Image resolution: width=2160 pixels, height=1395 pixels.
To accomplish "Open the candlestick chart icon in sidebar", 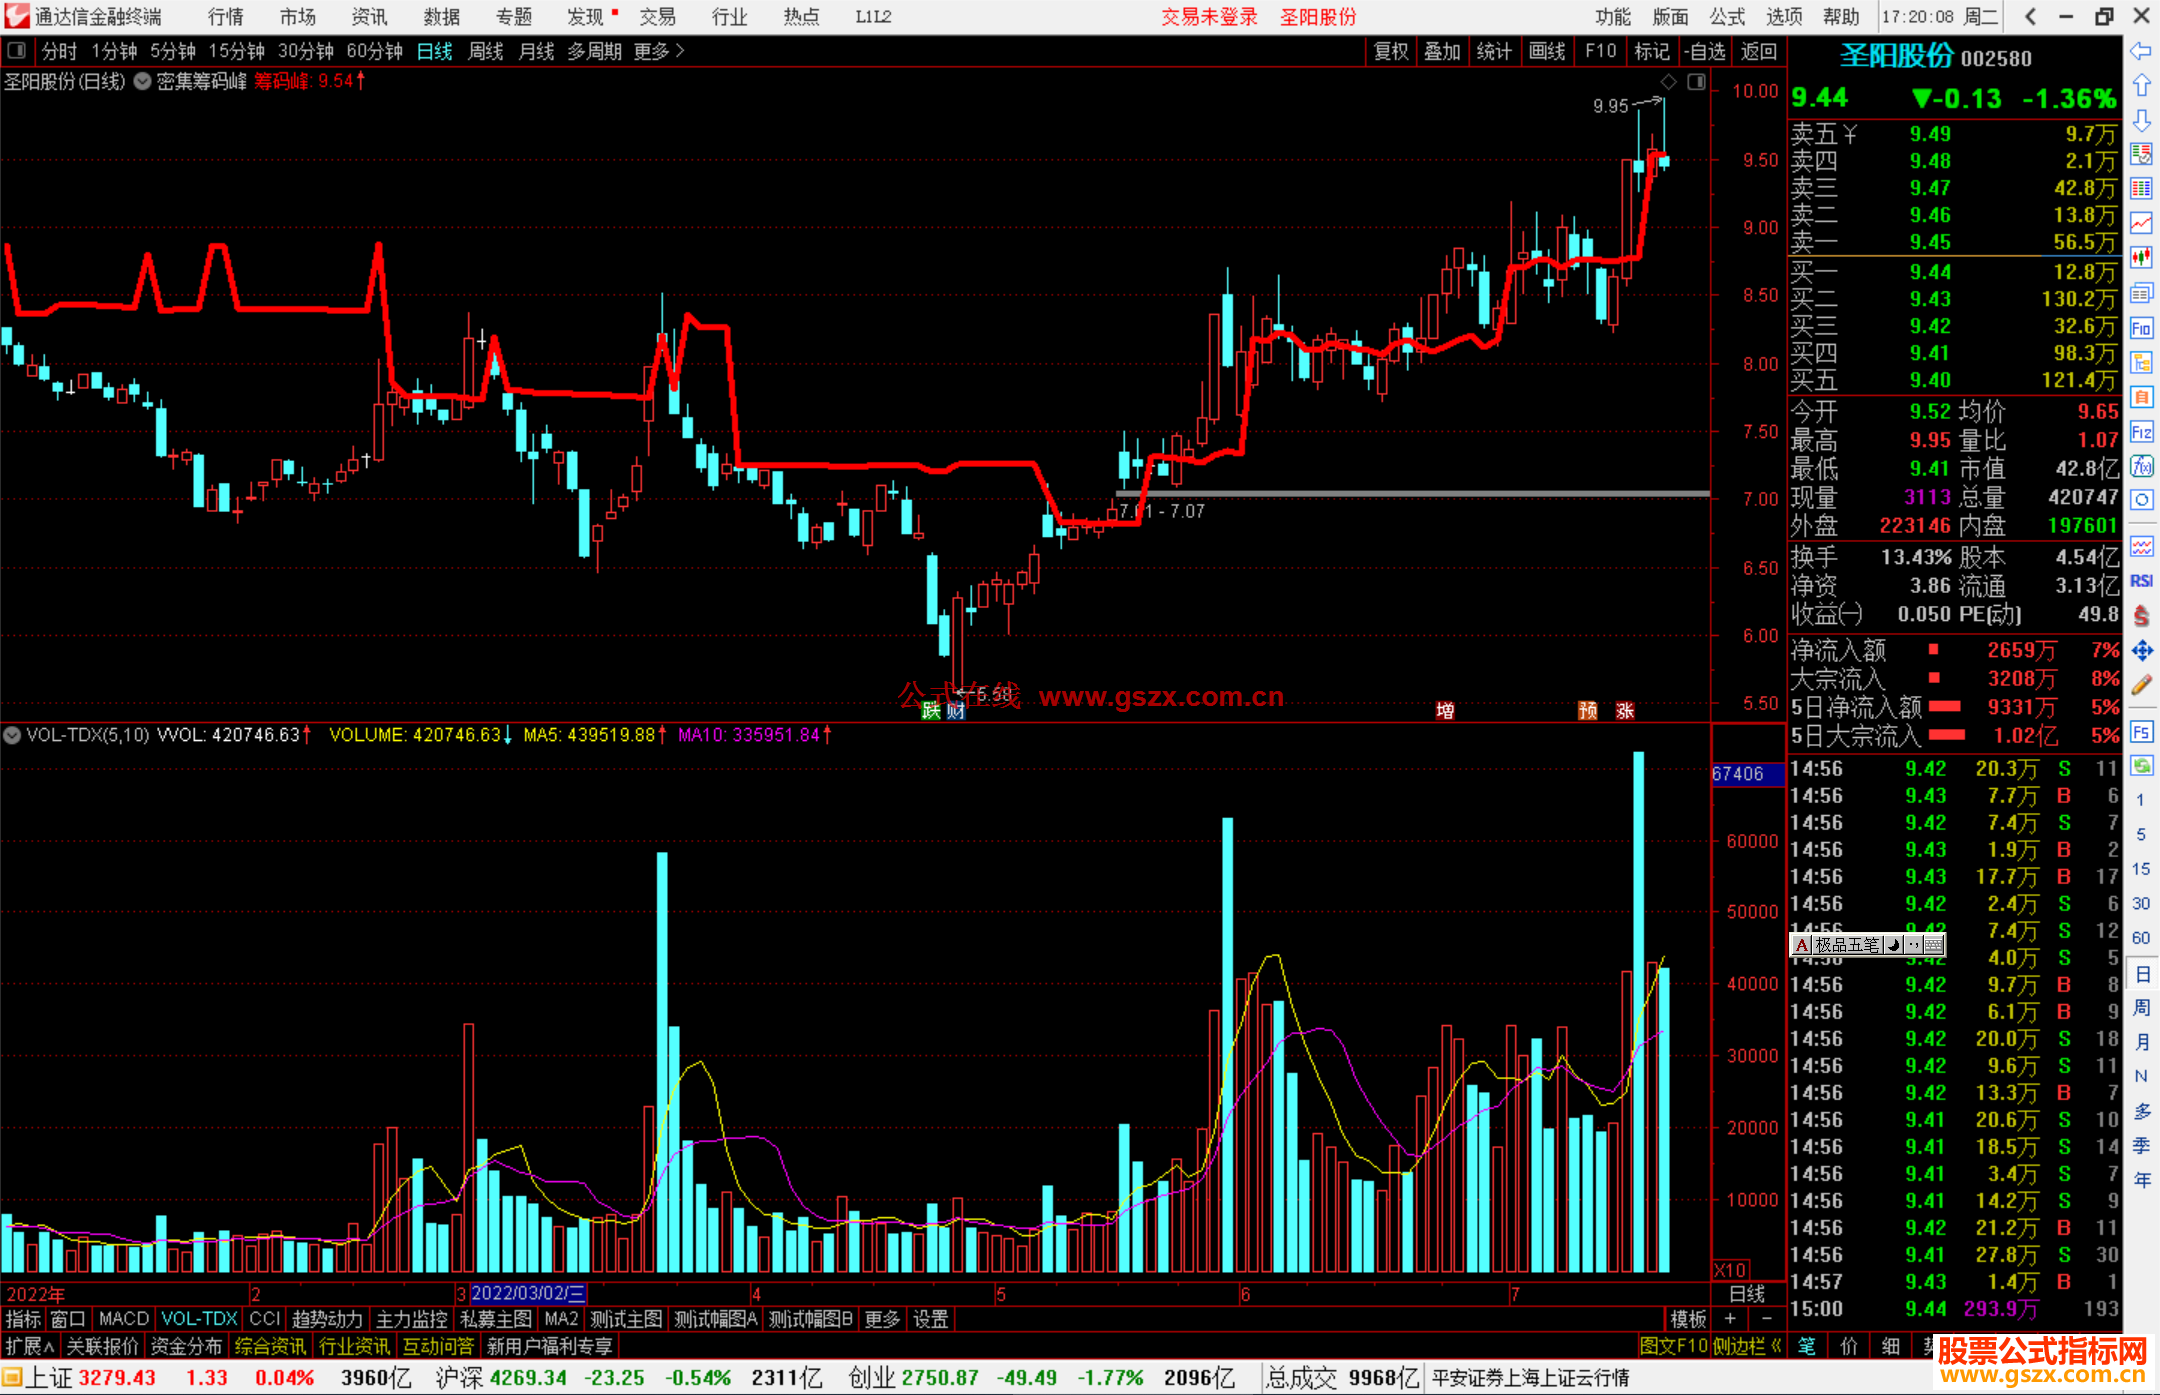I will coord(2141,258).
